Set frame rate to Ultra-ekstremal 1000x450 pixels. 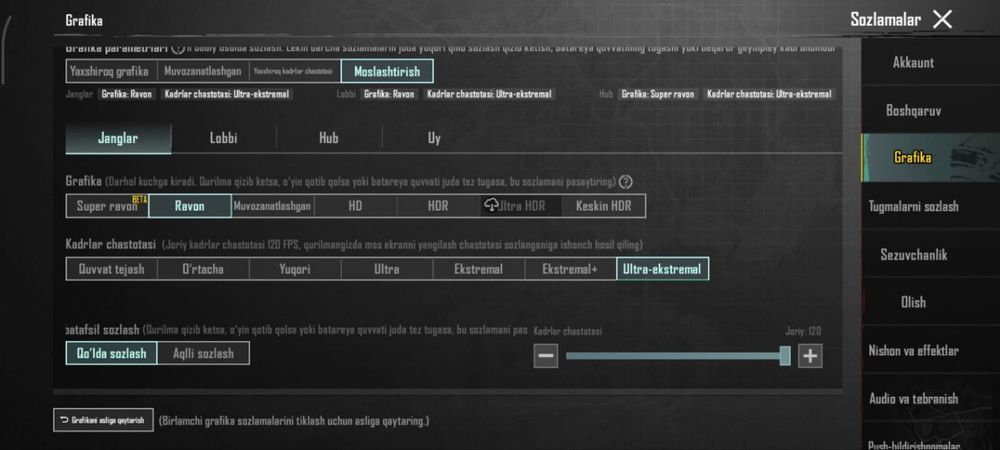[x=663, y=269]
